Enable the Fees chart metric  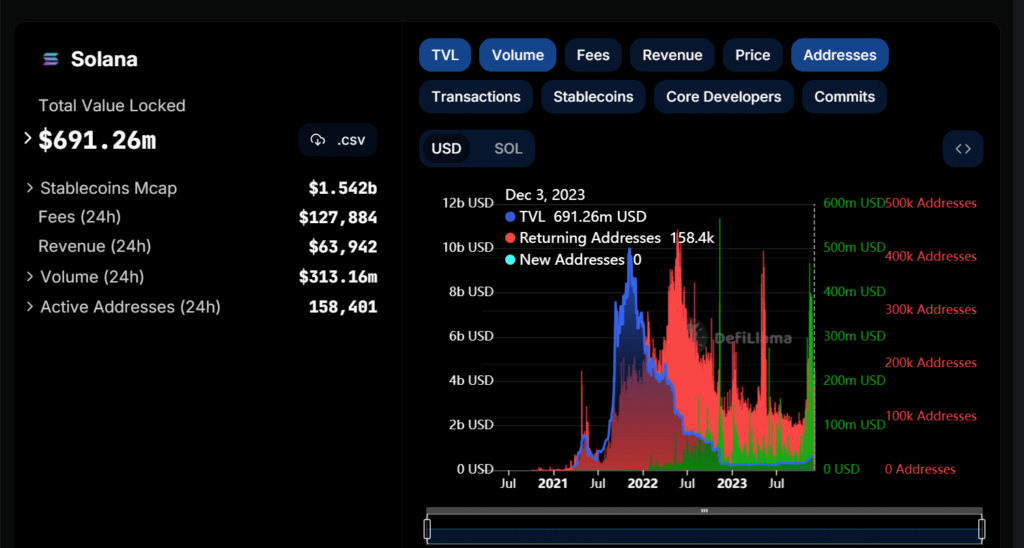(593, 55)
